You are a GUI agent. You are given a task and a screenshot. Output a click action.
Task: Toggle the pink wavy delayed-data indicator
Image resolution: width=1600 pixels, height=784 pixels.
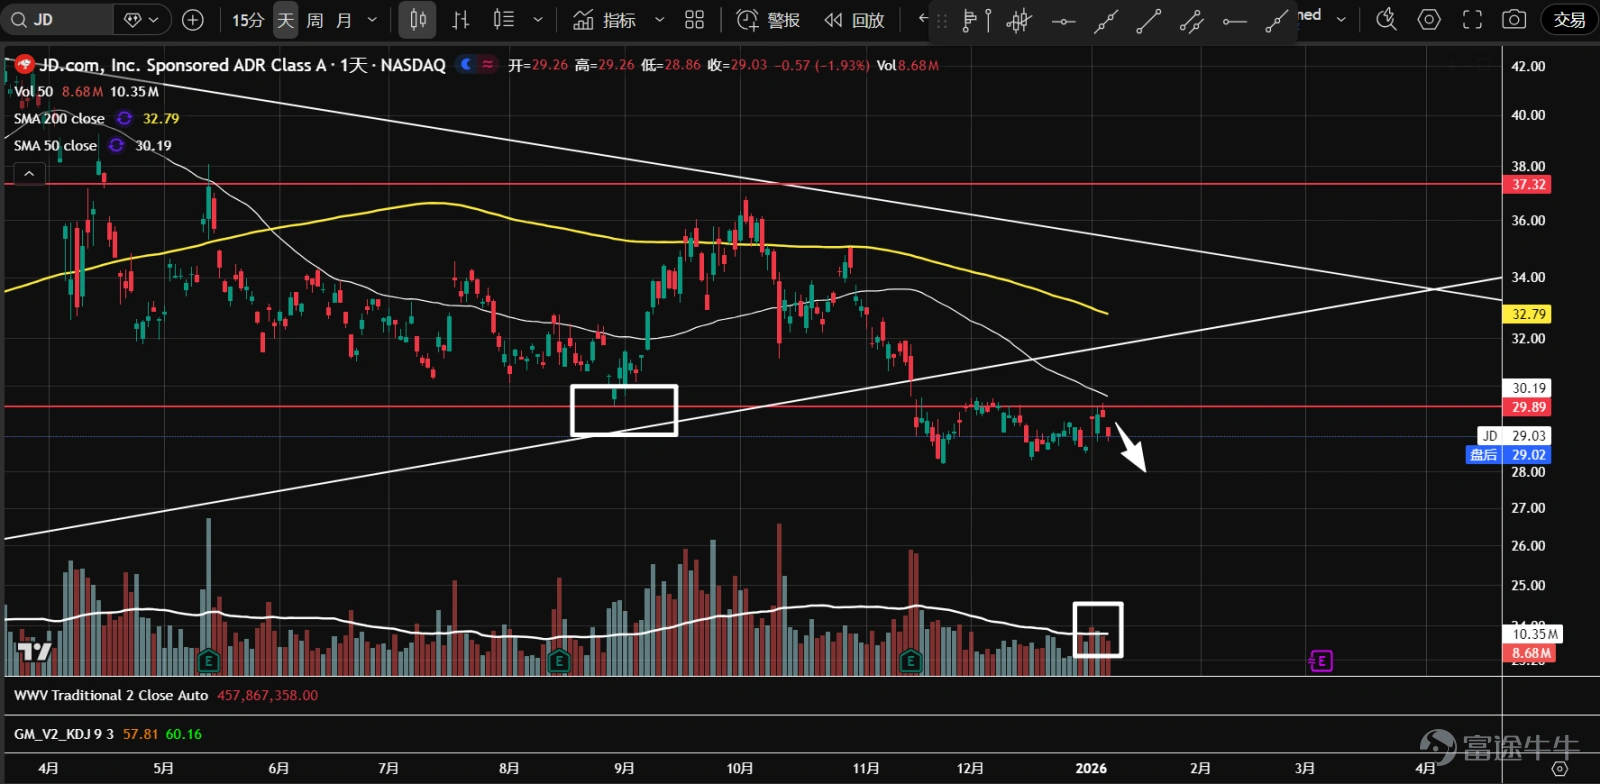[x=488, y=65]
